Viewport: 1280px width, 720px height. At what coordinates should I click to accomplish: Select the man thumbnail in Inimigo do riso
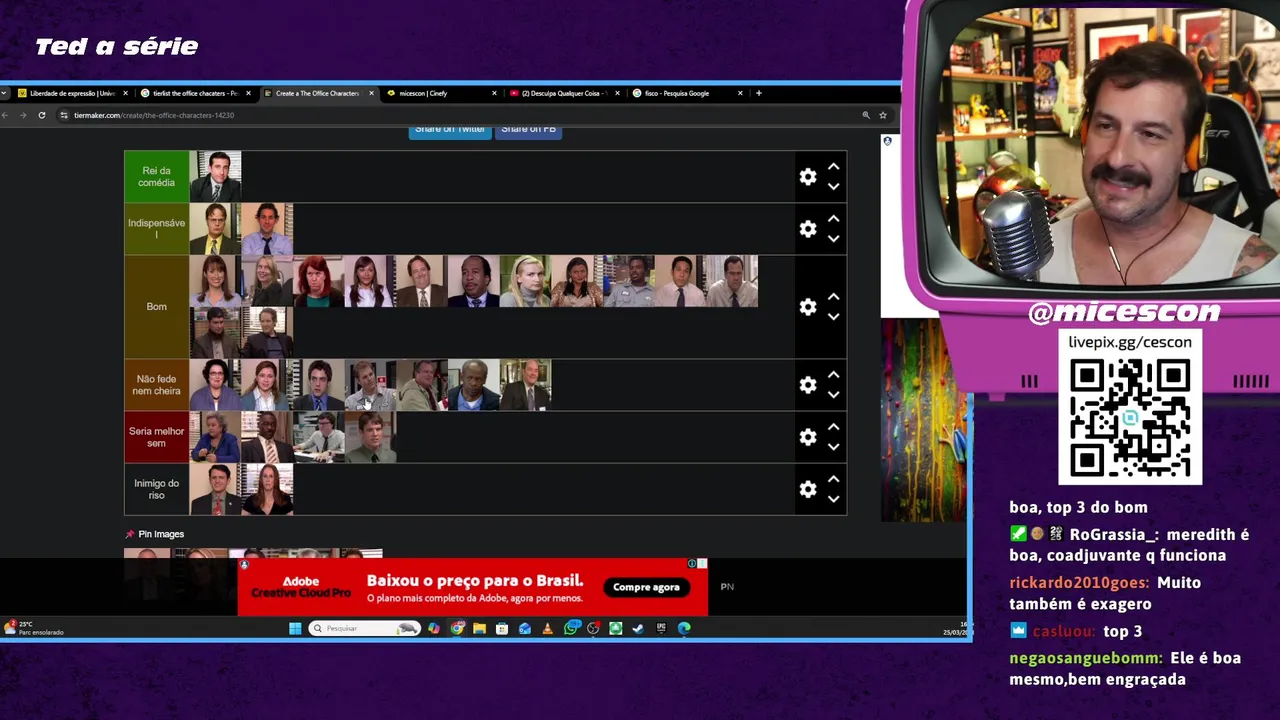pyautogui.click(x=215, y=489)
